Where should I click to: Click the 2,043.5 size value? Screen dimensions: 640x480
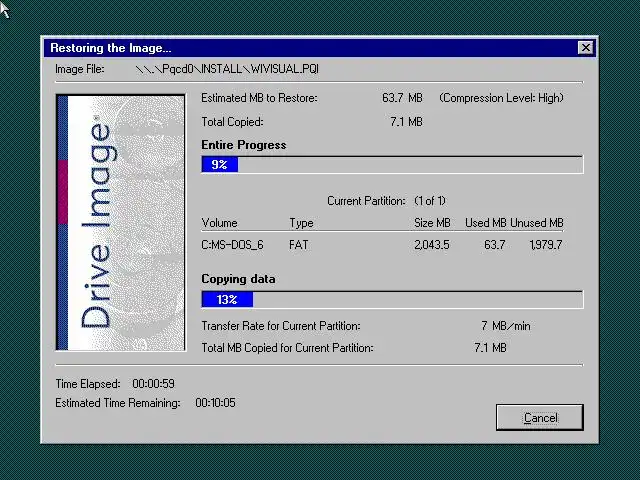pos(432,245)
